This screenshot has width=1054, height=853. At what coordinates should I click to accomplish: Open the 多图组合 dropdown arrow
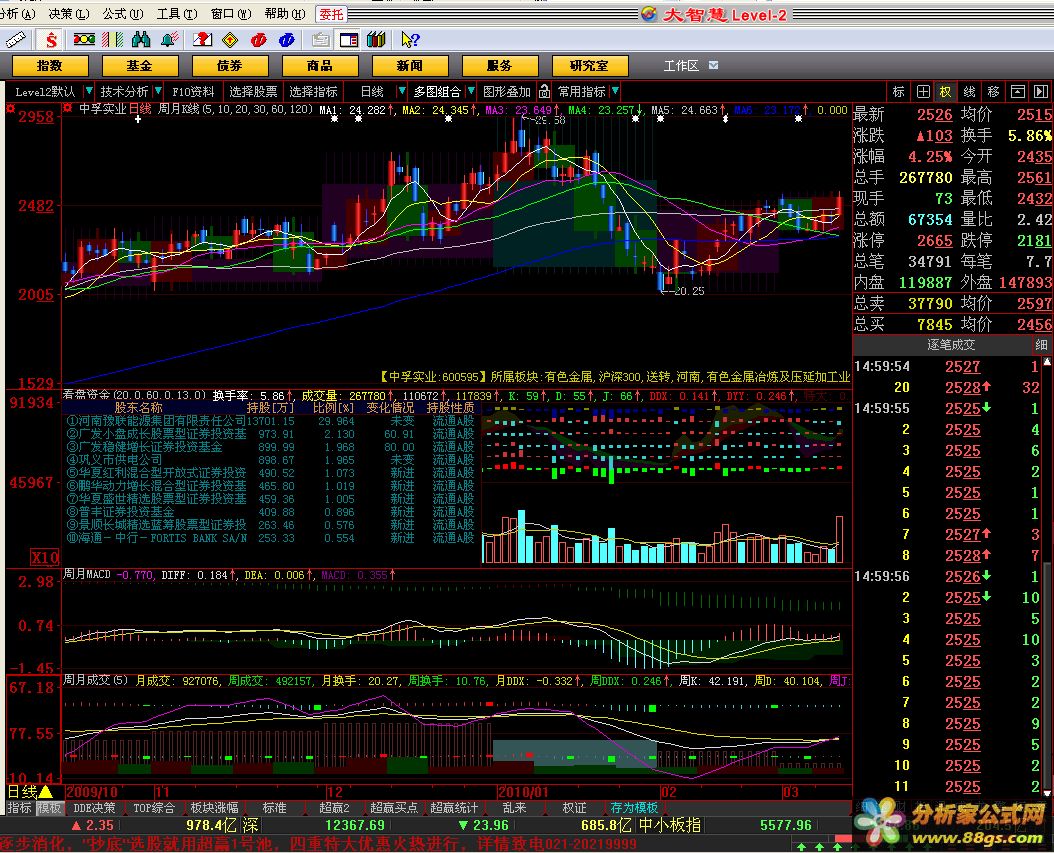tap(471, 91)
